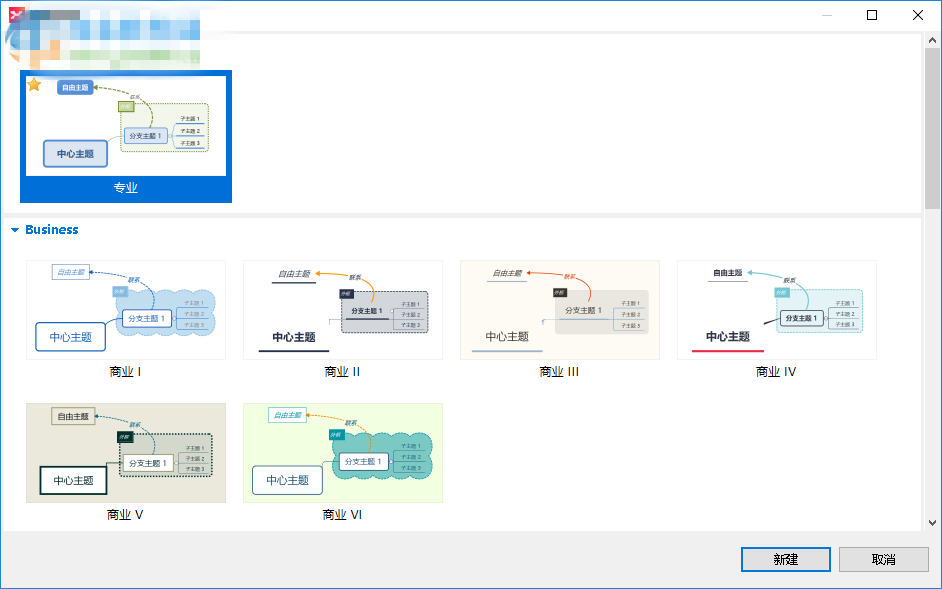942x589 pixels.
Task: Collapse the Business section triangle
Action: (14, 230)
